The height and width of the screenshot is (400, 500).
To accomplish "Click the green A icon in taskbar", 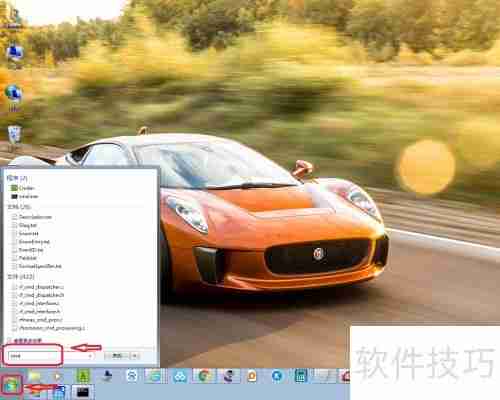I will coord(83,376).
